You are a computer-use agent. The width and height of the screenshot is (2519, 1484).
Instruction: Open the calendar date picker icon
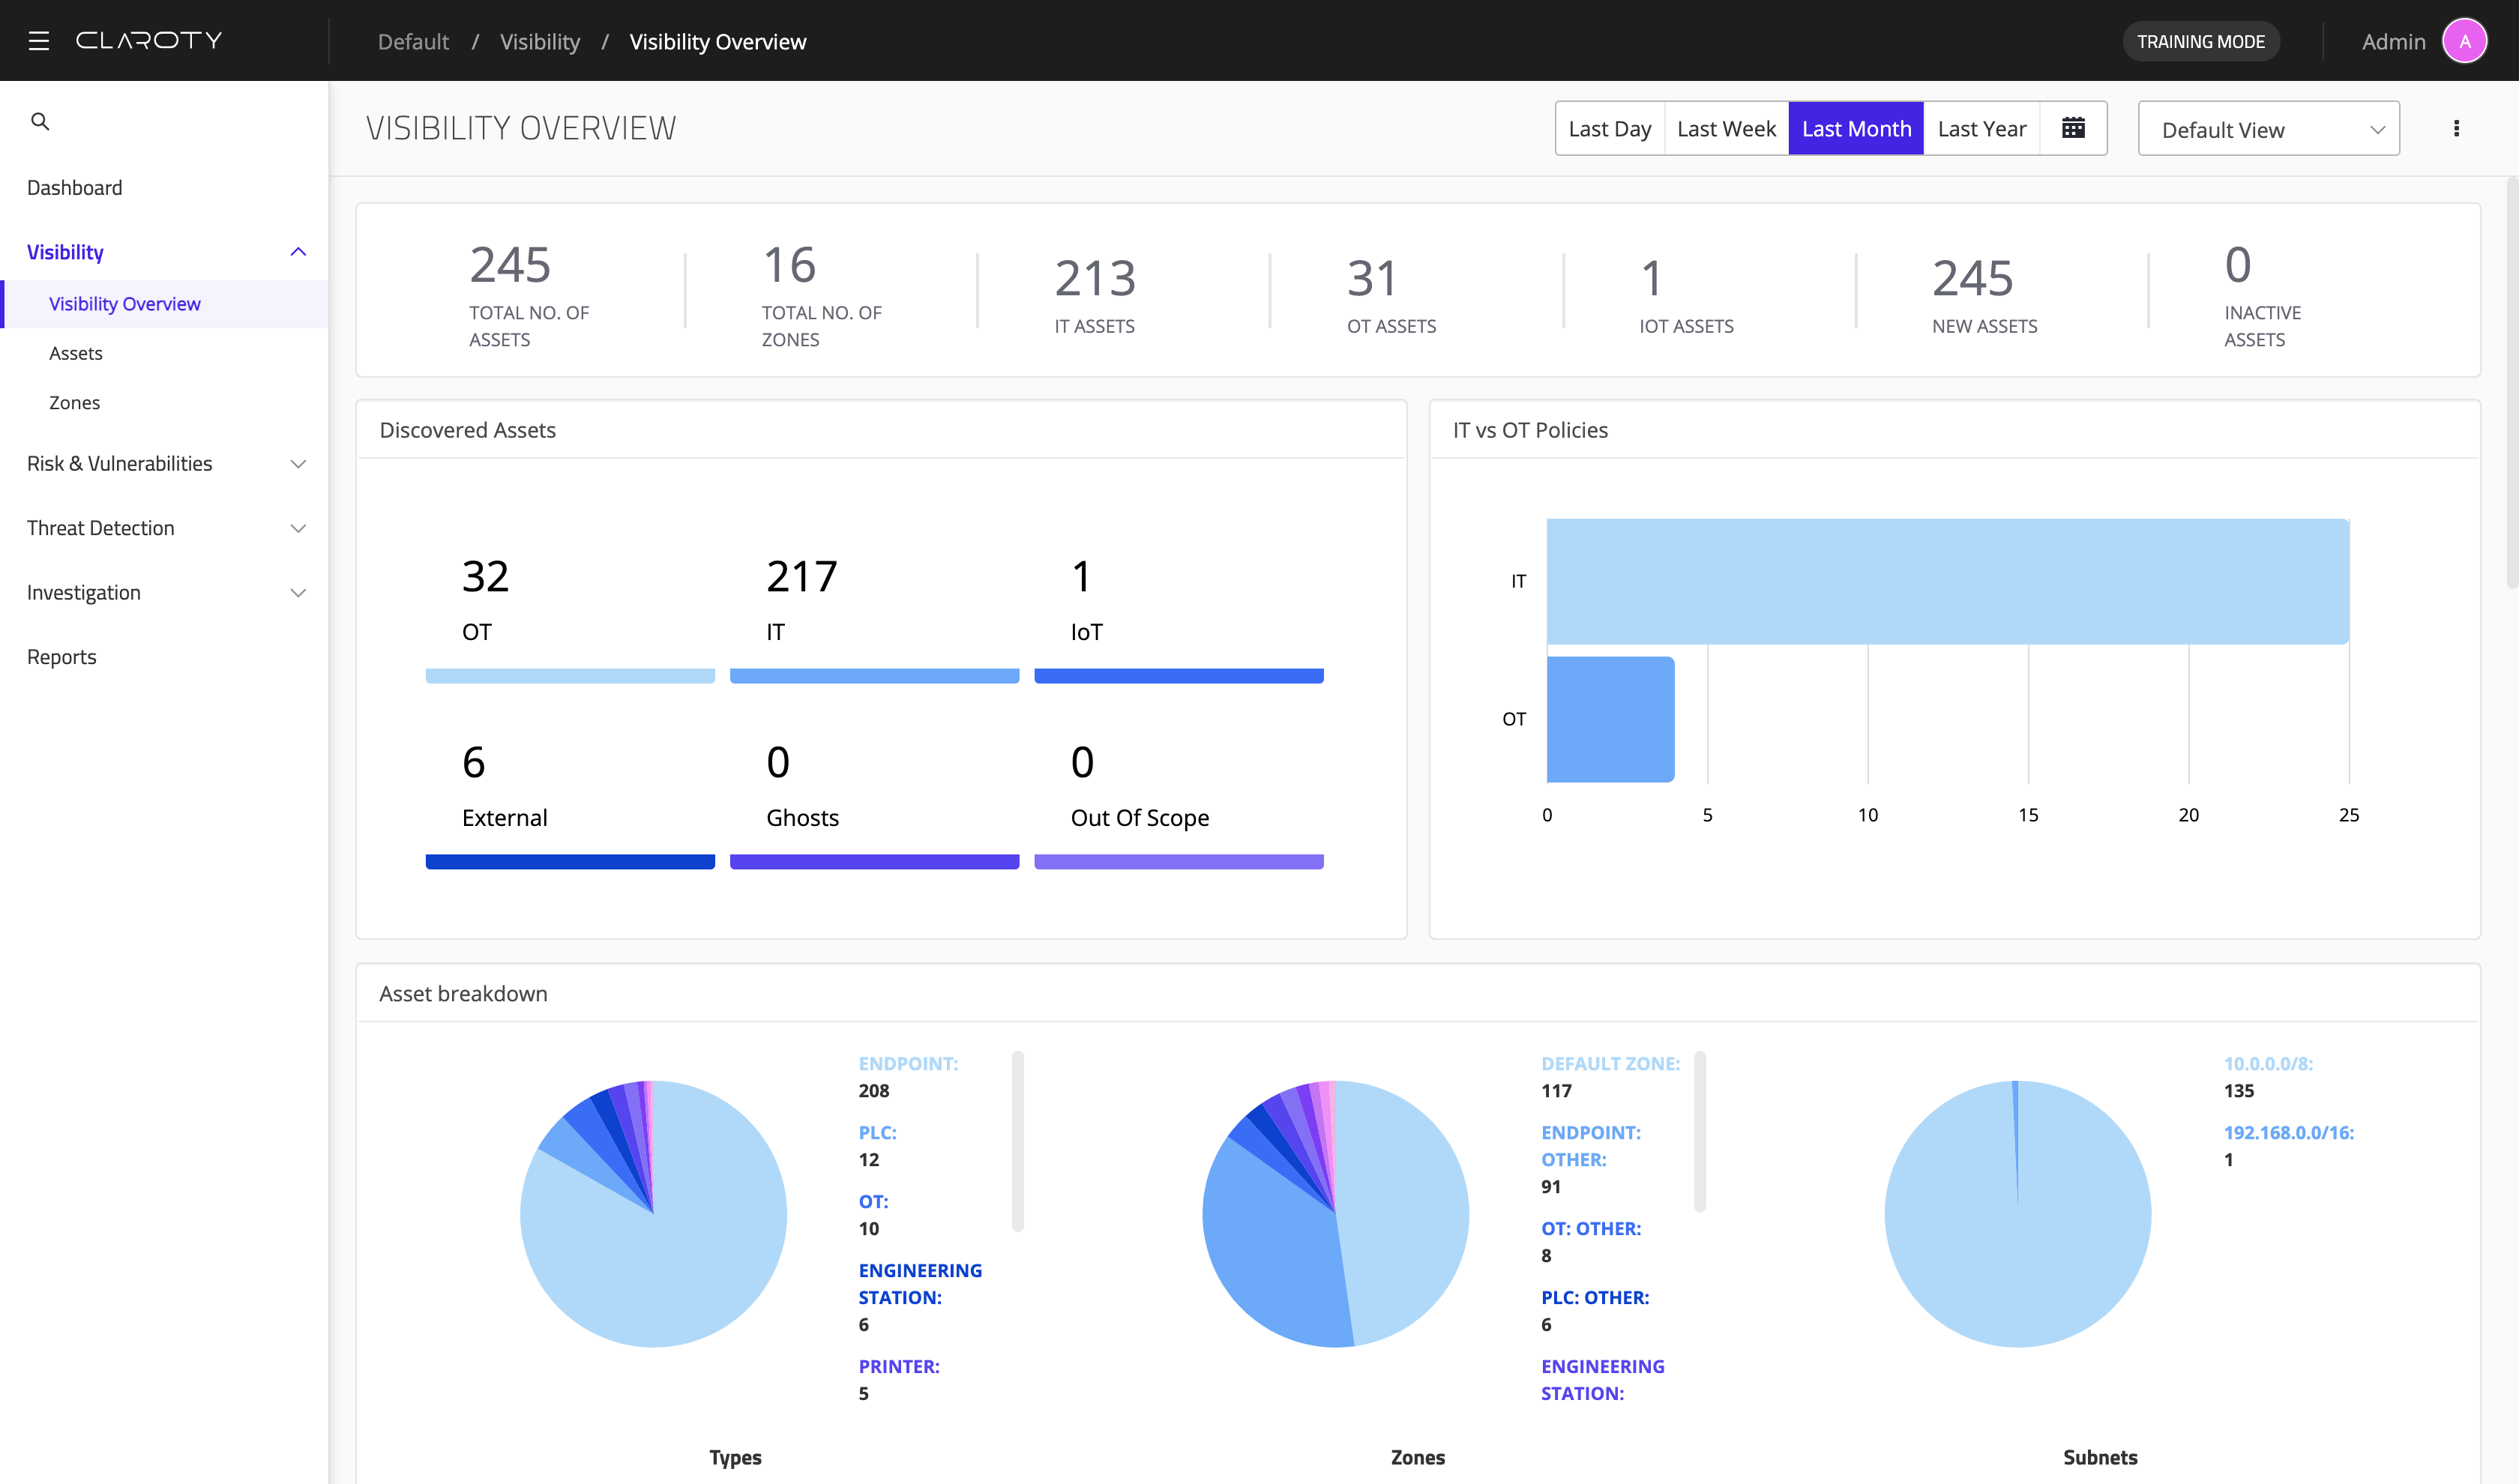[x=2073, y=128]
